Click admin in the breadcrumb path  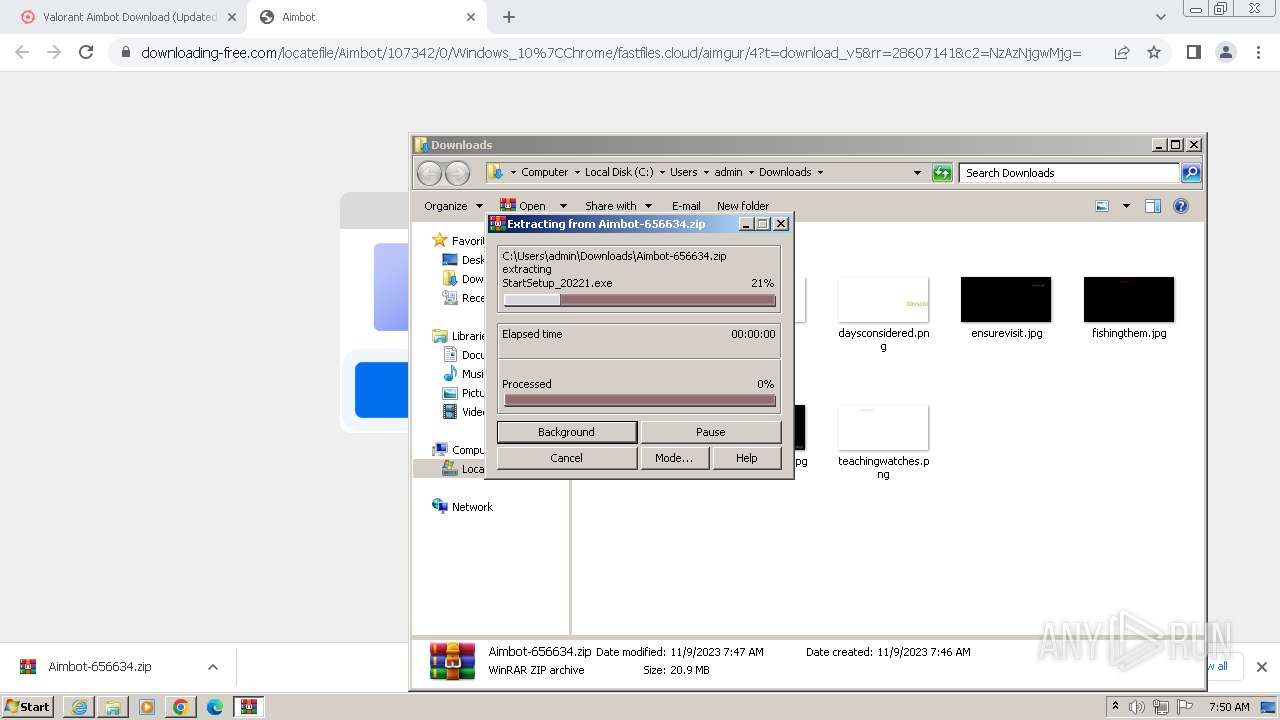[x=728, y=172]
